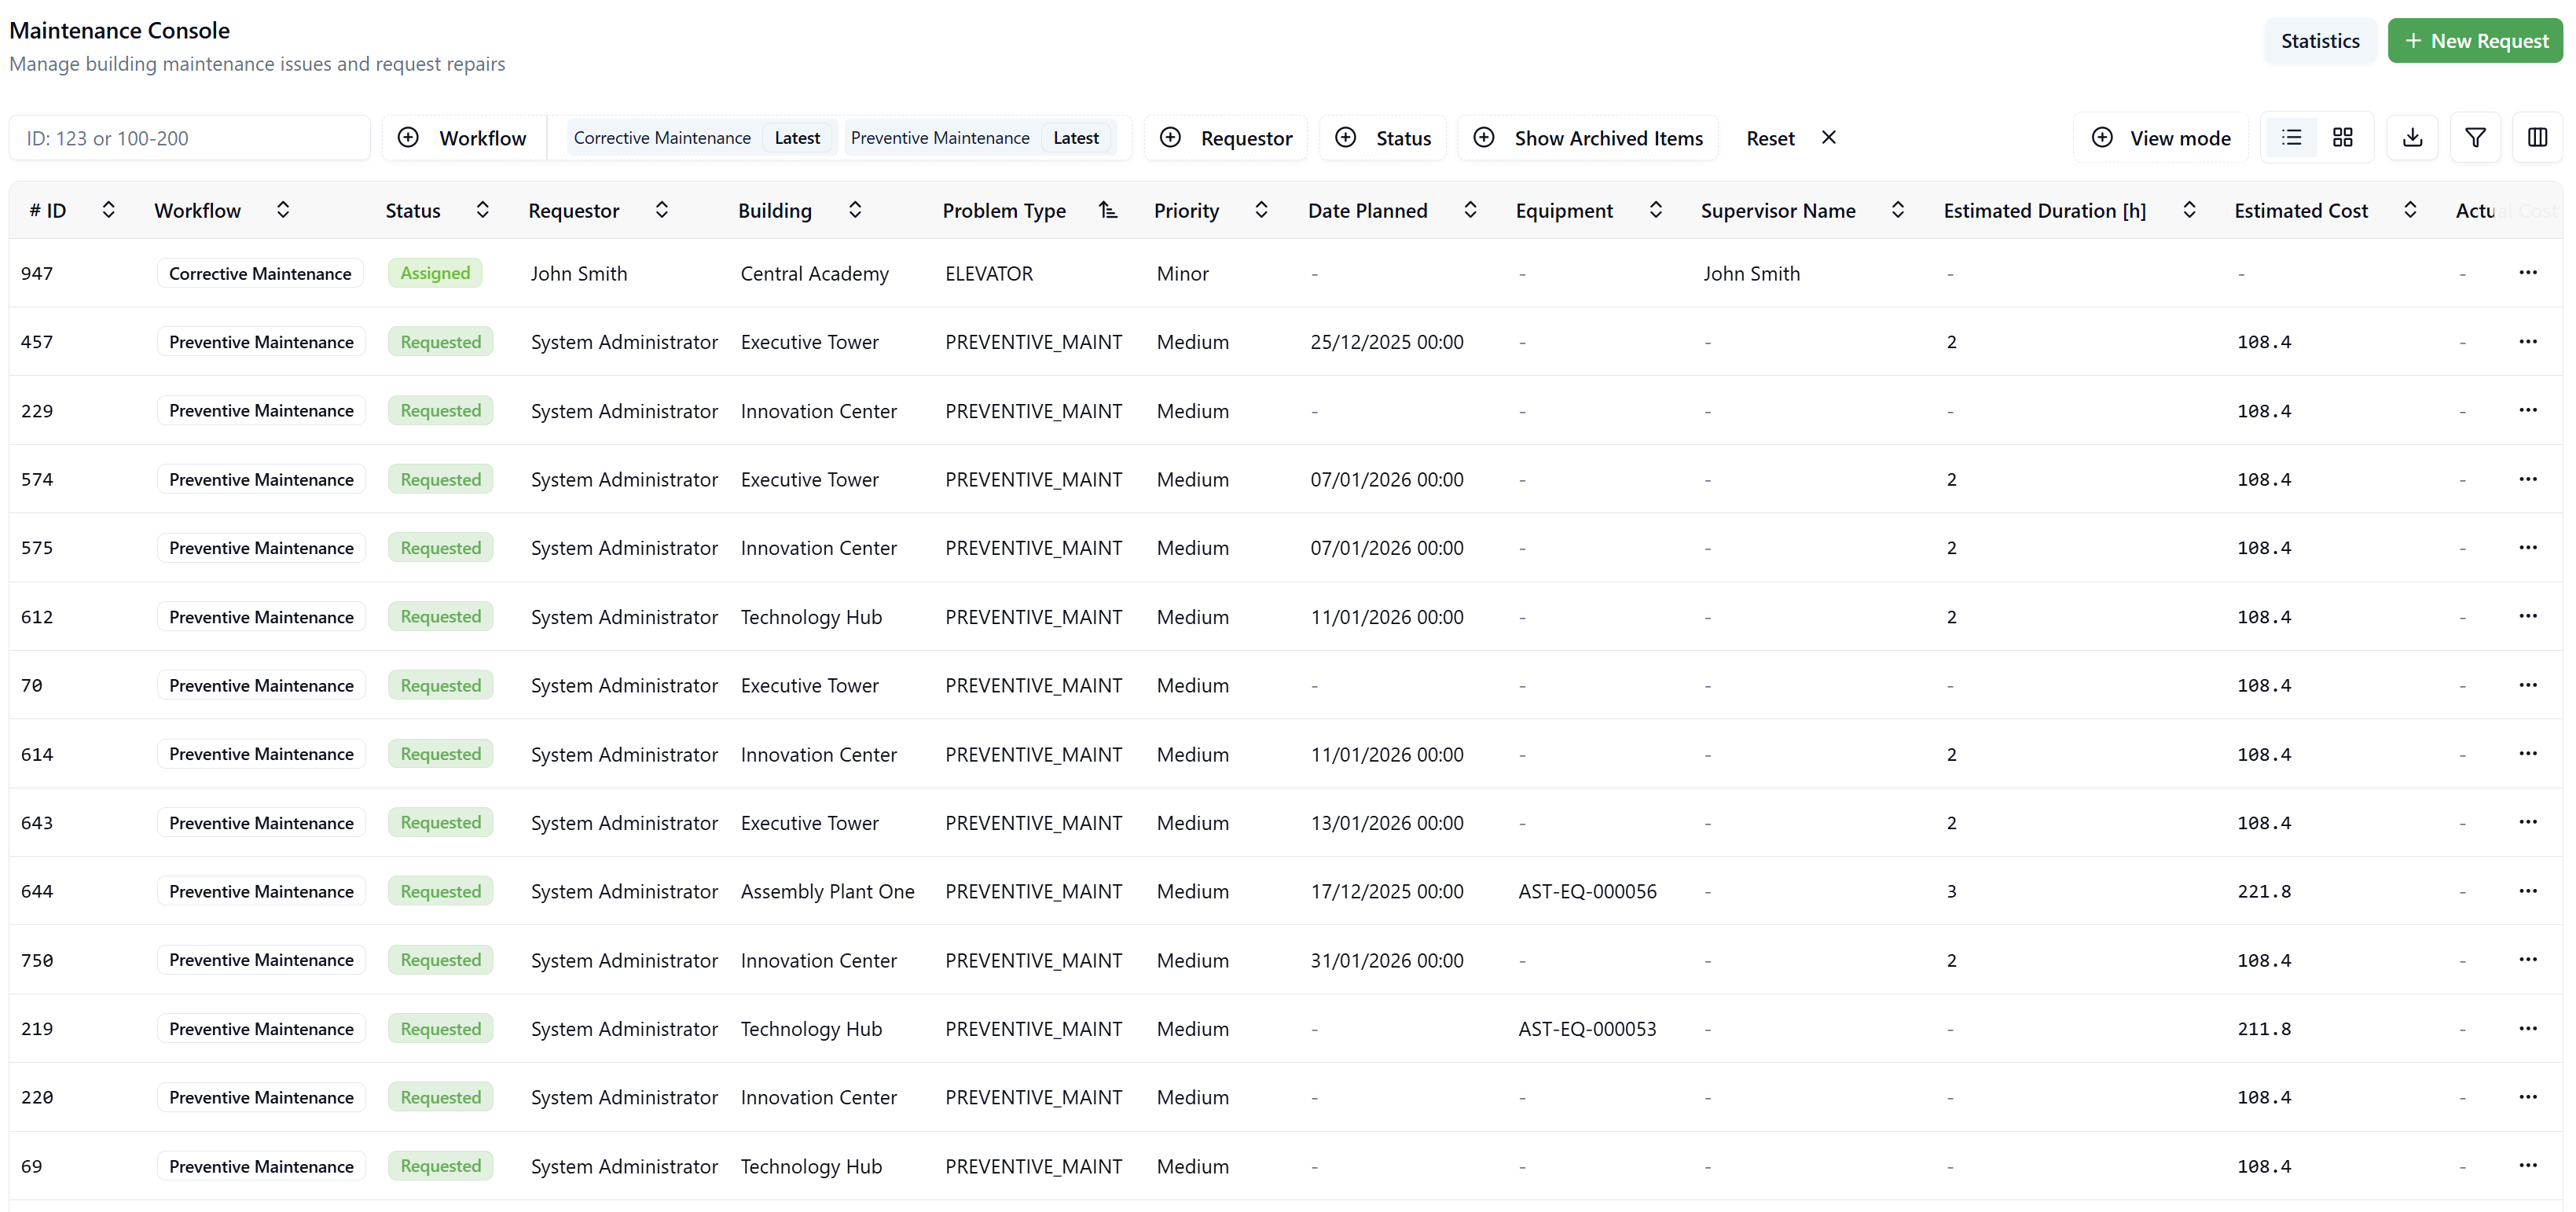Click supervisor John Smith in row 947
The width and height of the screenshot is (2576, 1212).
point(1751,273)
